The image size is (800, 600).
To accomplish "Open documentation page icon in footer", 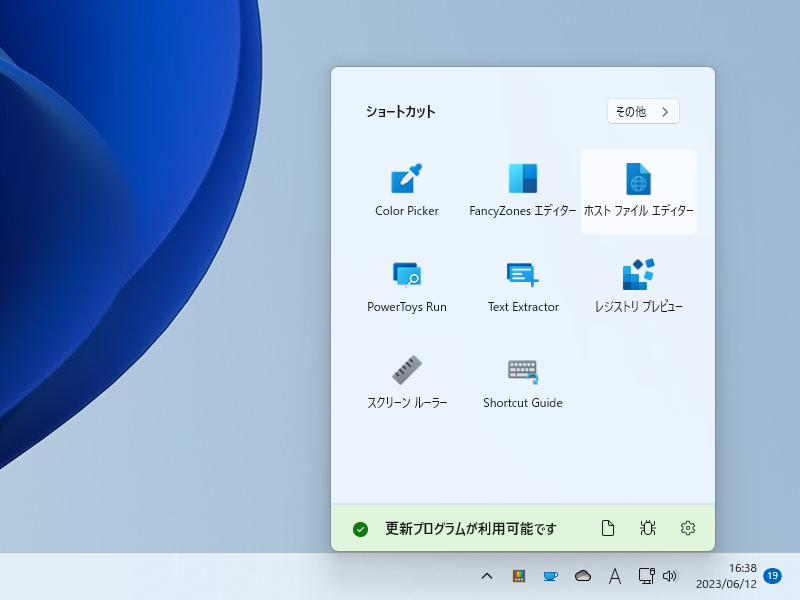I will coord(607,528).
